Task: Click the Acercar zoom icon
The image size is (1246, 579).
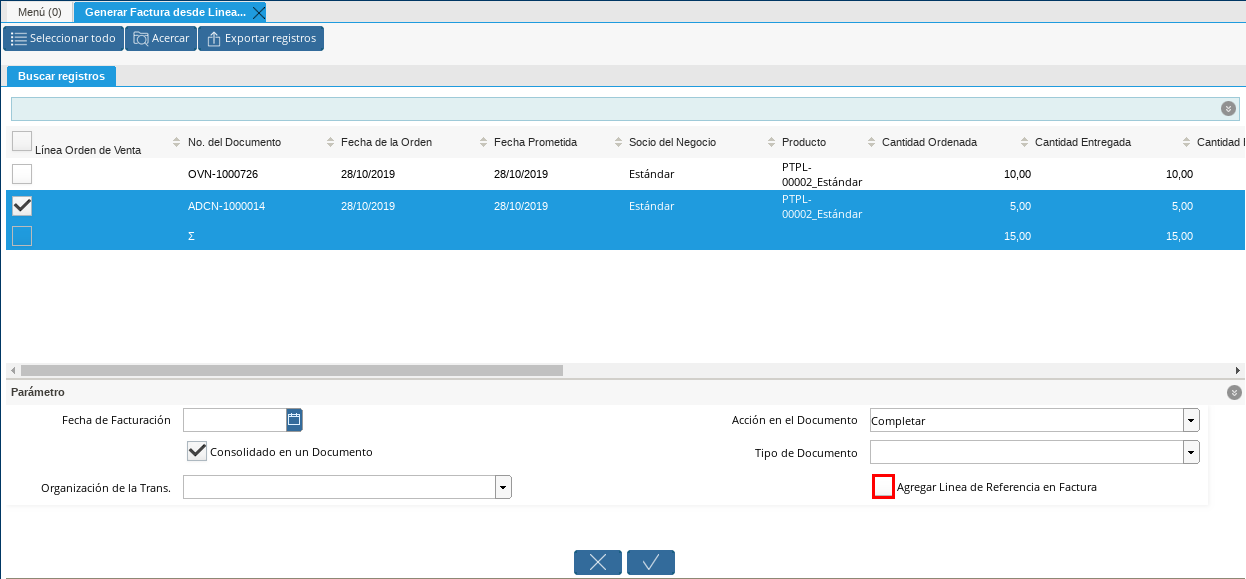Action: click(x=141, y=39)
